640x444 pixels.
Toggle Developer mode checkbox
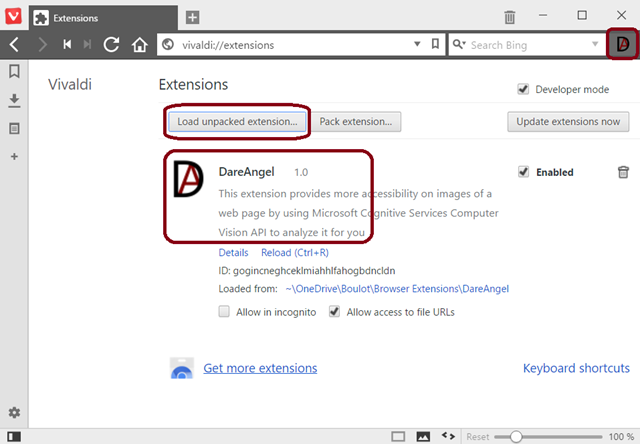523,89
